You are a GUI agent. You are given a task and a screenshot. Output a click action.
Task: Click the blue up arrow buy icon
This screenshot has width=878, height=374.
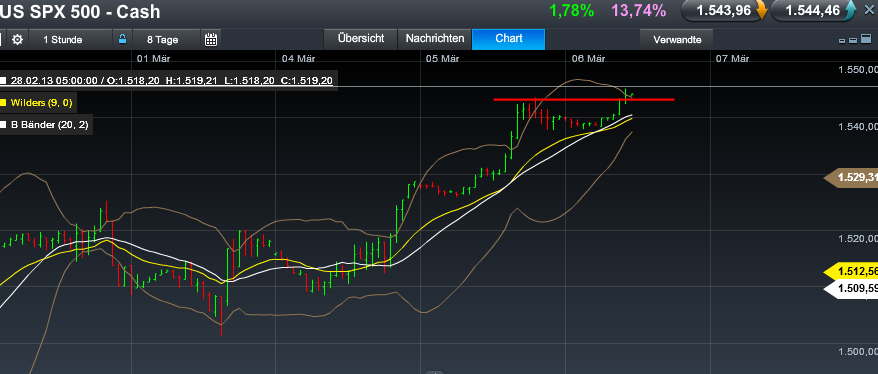pyautogui.click(x=851, y=10)
